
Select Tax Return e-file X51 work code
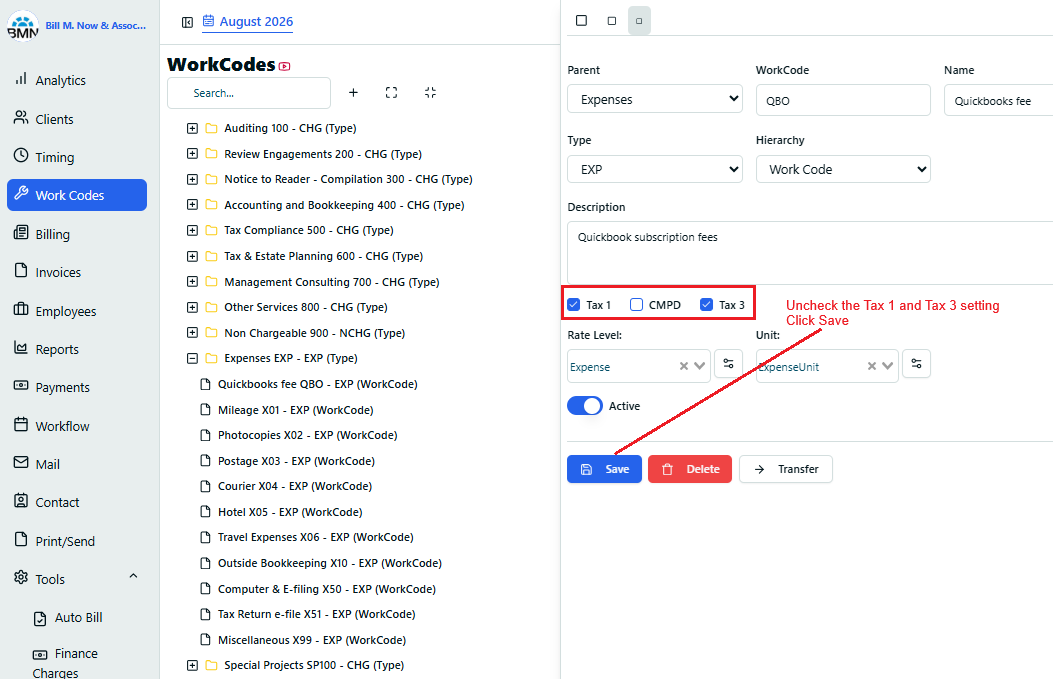point(316,614)
